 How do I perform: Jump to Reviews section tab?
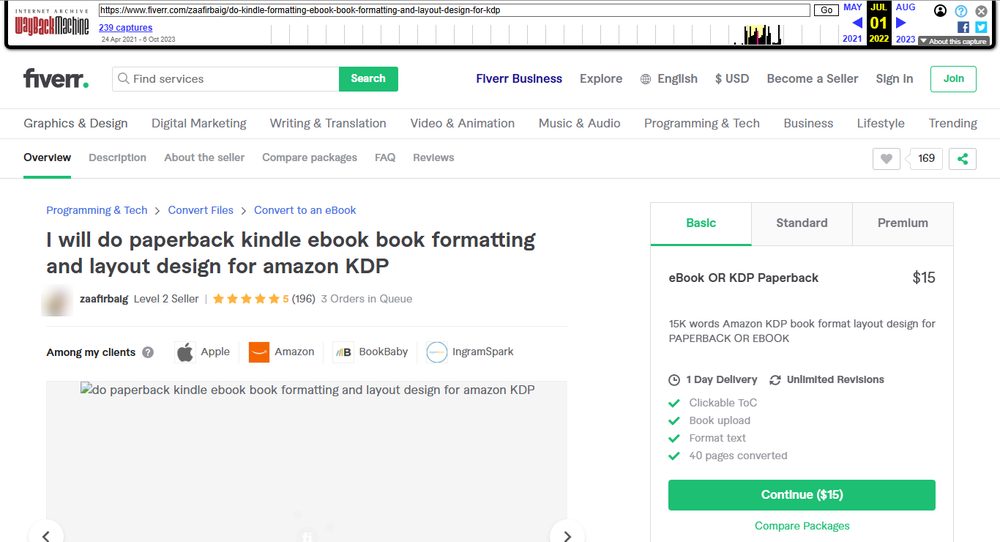[x=433, y=157]
